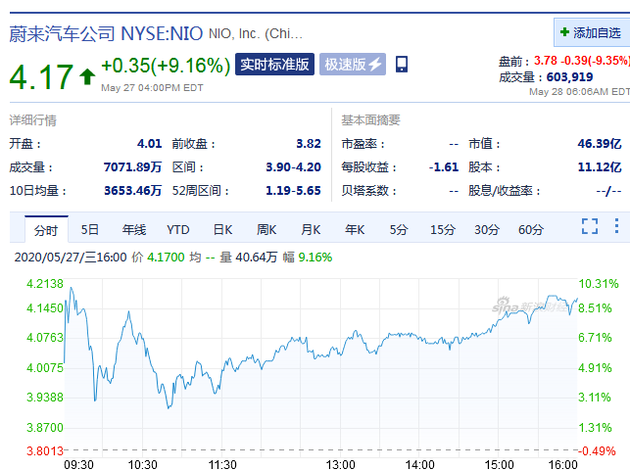
Task: Open the 日K candlestick tab
Action: pos(223,230)
